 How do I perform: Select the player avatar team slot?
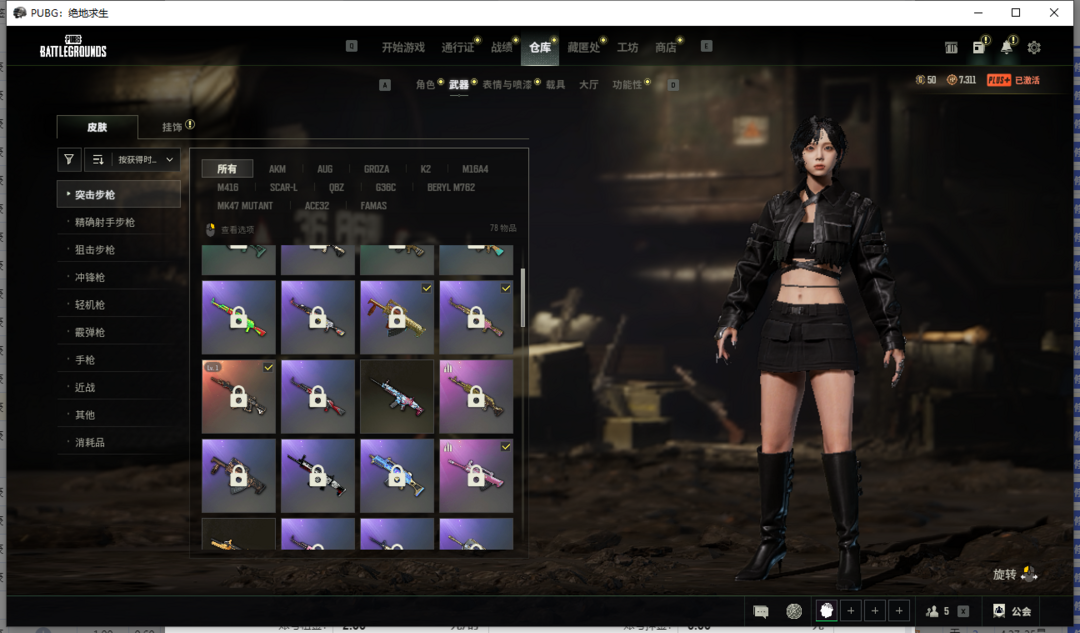(x=827, y=610)
